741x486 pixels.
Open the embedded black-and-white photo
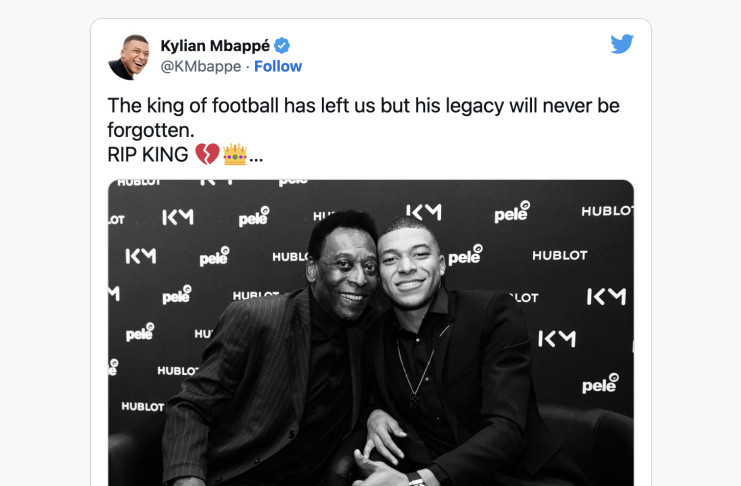[371, 333]
